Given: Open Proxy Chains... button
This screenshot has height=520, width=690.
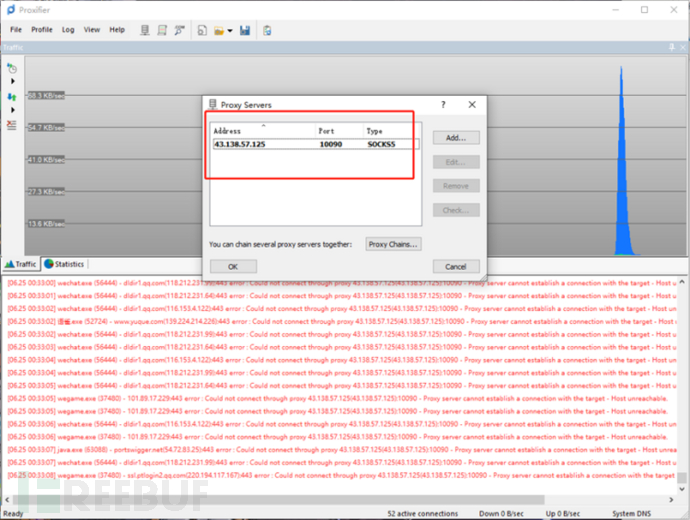Looking at the screenshot, I should pyautogui.click(x=393, y=244).
